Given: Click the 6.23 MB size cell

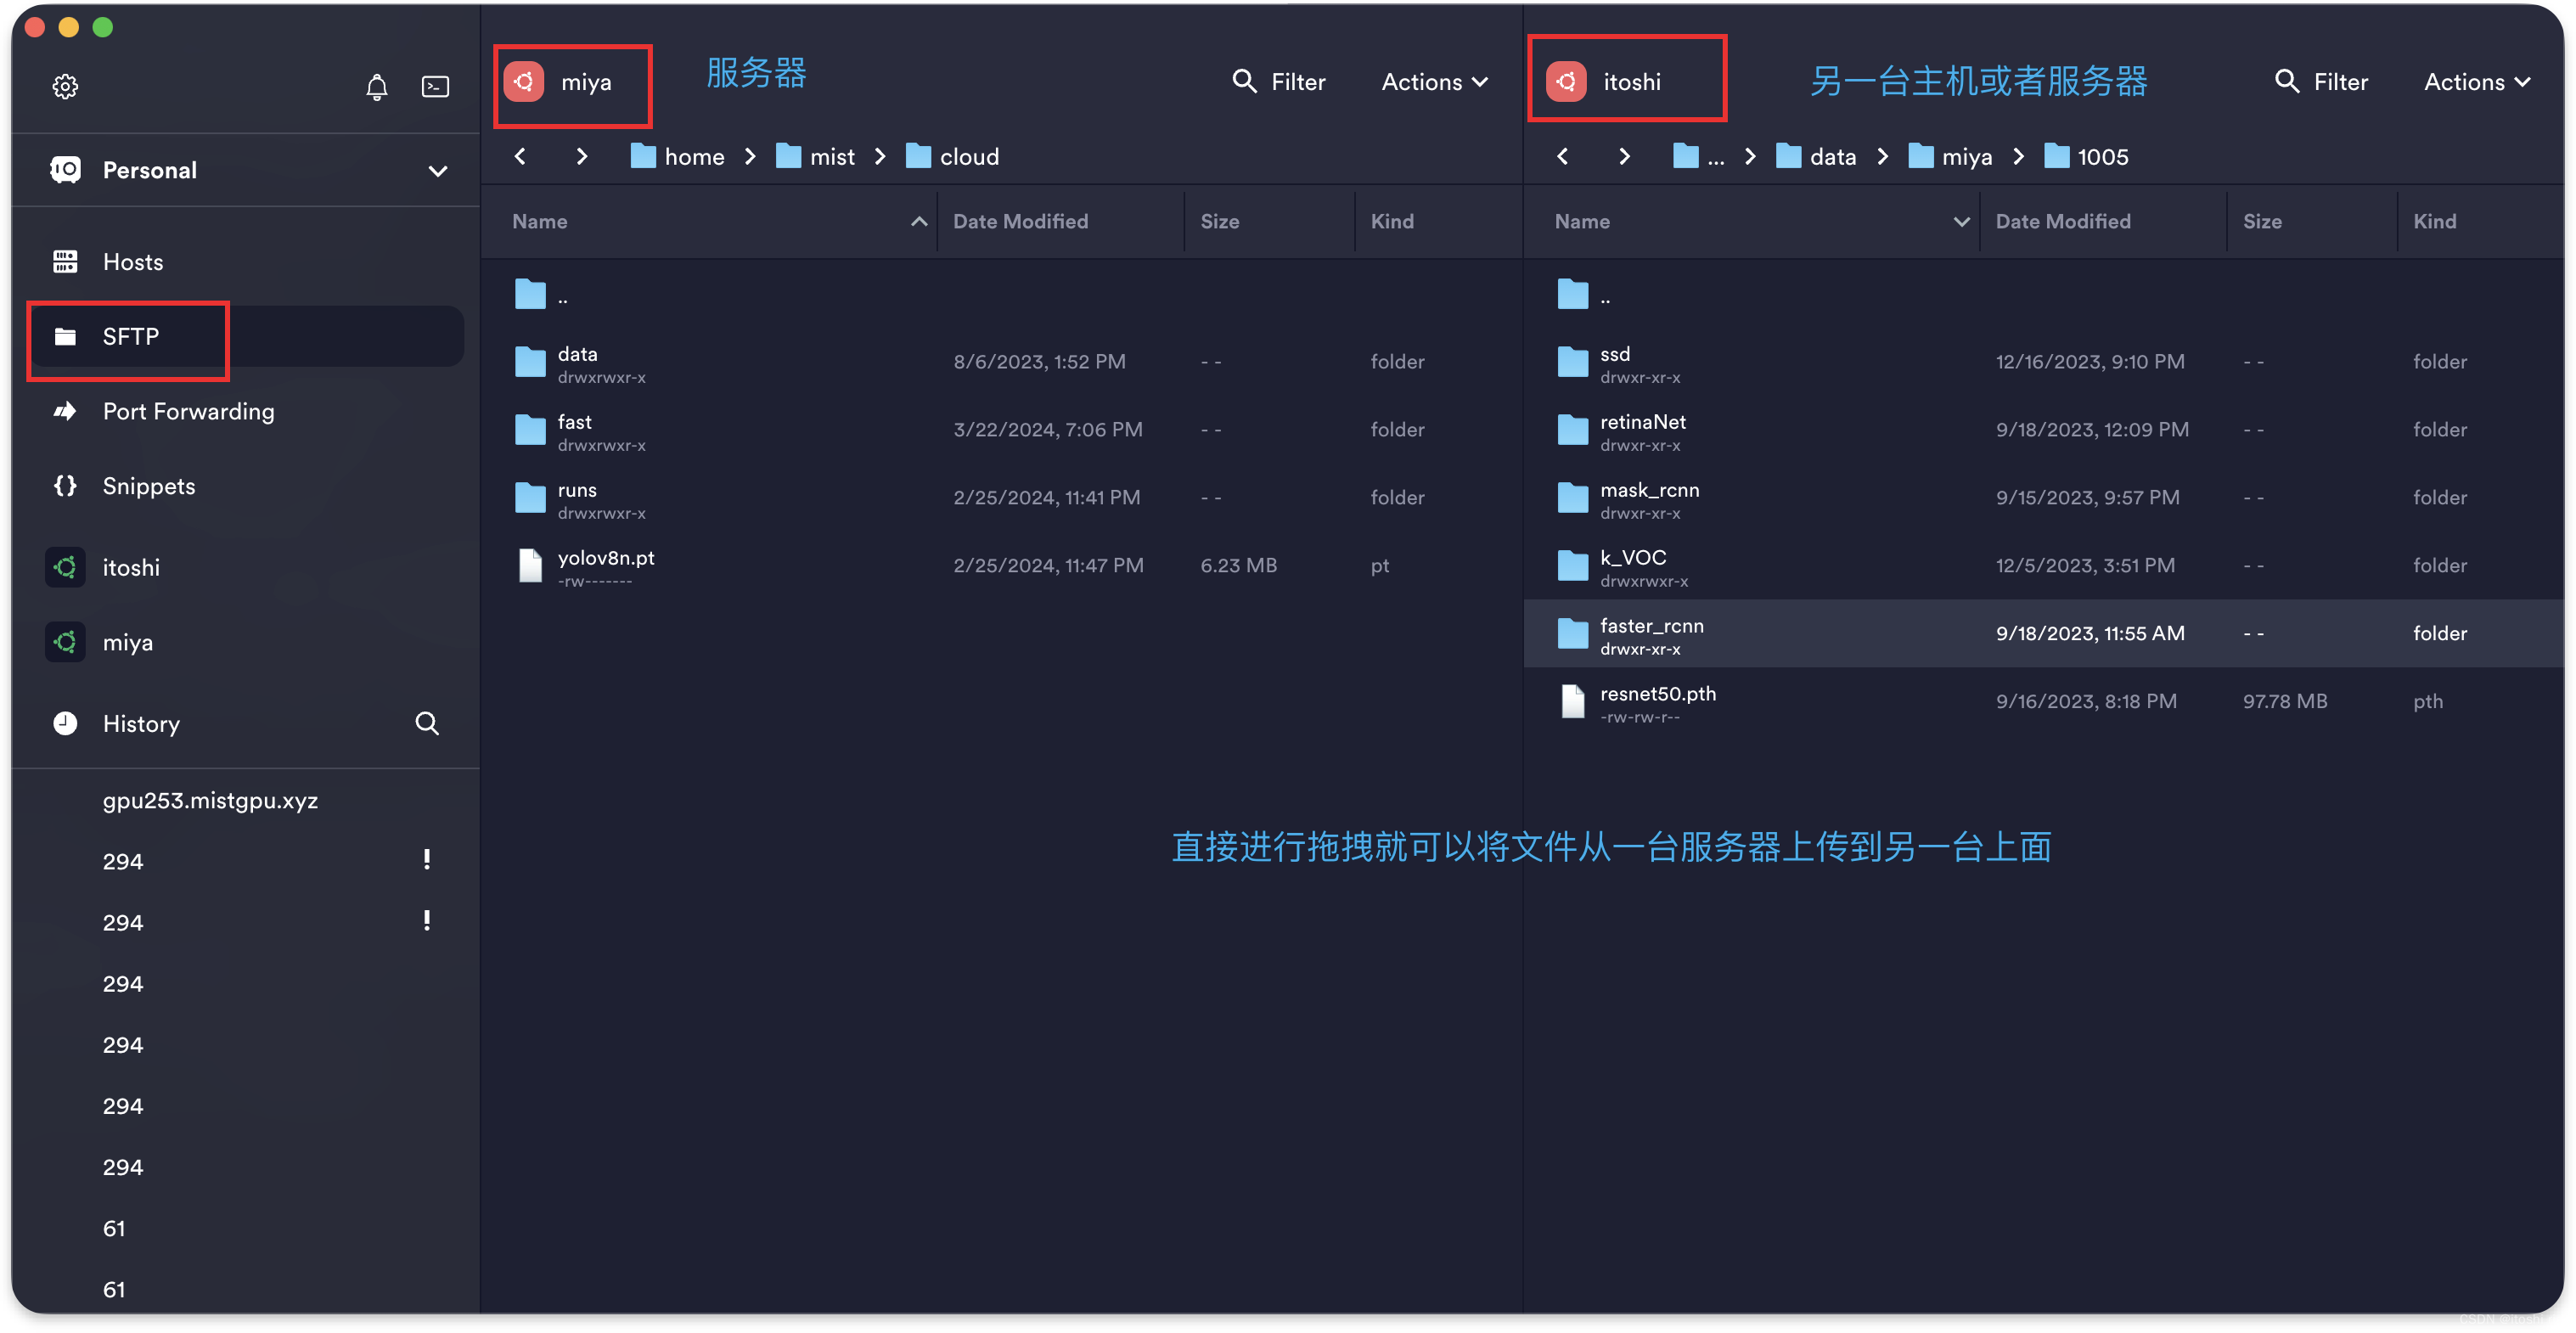Looking at the screenshot, I should (x=1239, y=566).
